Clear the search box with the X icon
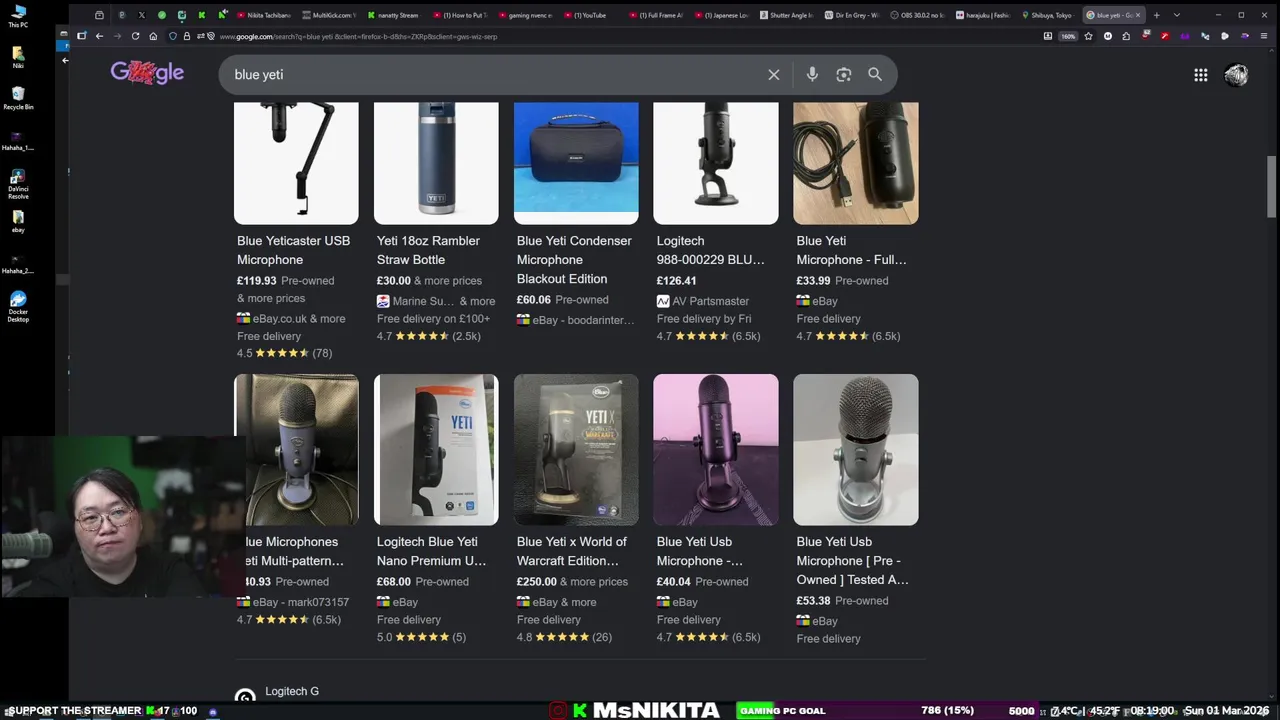The image size is (1280, 720). 773,75
